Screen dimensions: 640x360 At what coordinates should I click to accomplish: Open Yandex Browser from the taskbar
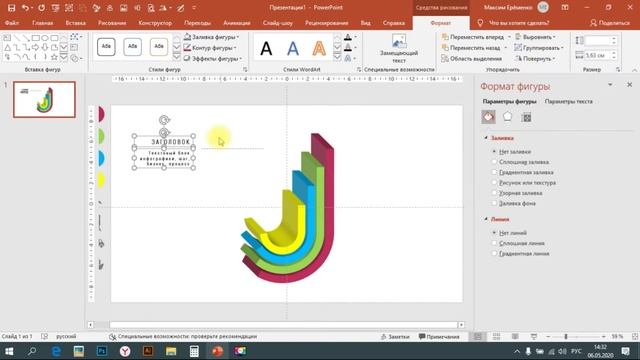125,351
